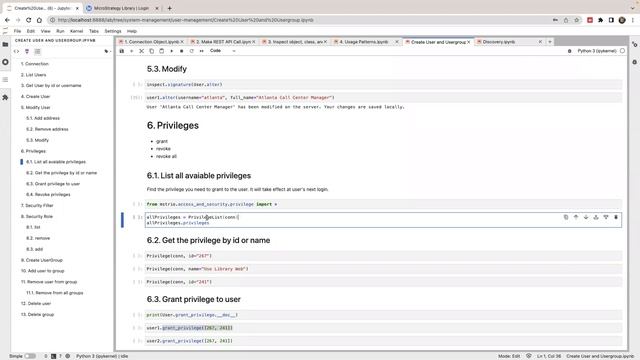Copy selected cell using toolbar copy icon
Screen dimensions: 640x360
tap(151, 51)
